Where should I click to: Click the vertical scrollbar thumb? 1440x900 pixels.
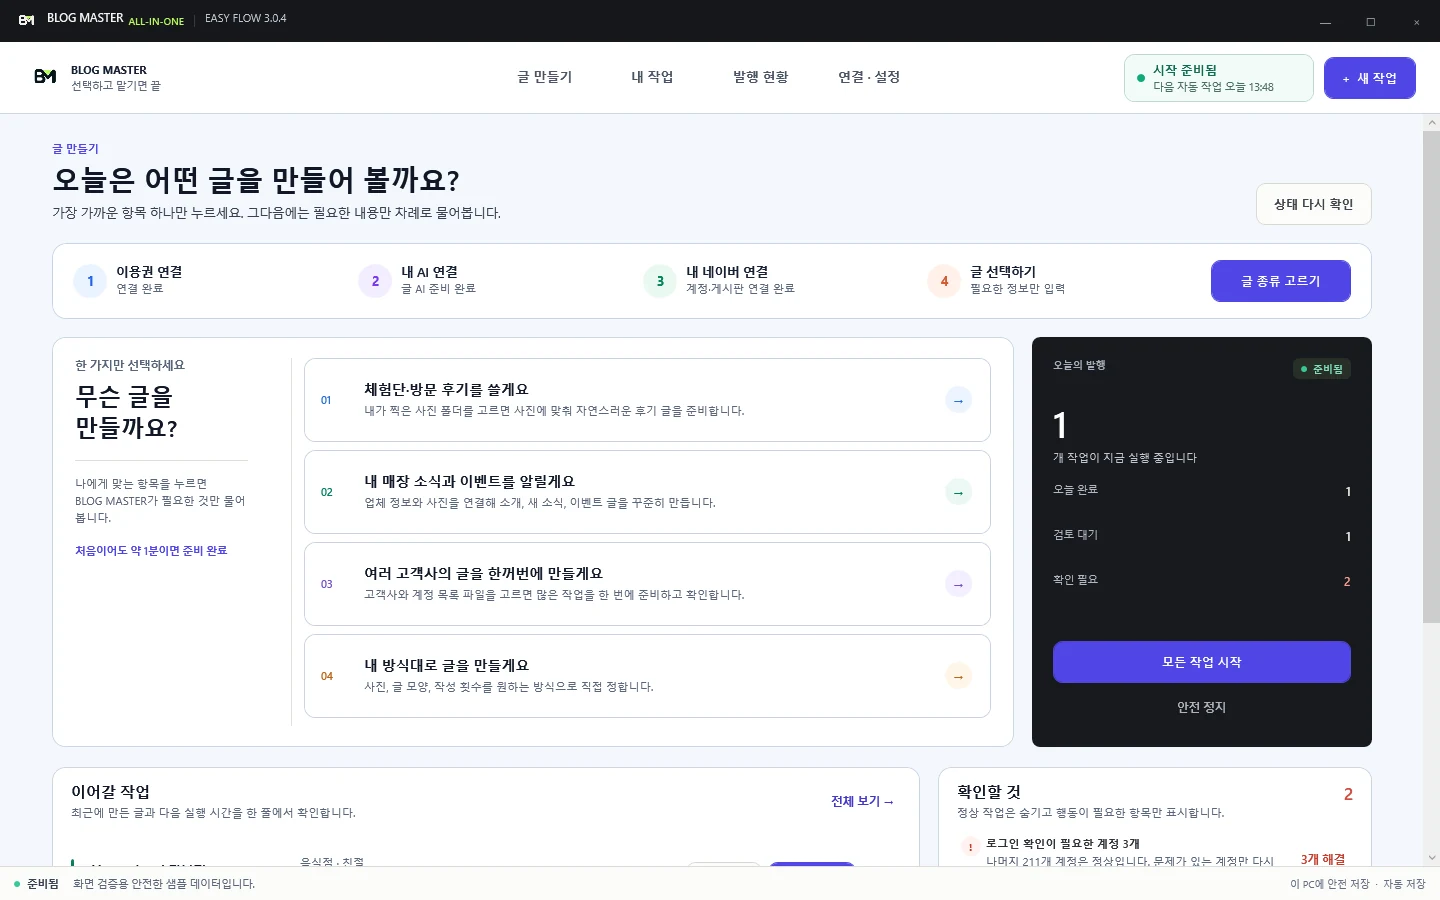[1431, 376]
